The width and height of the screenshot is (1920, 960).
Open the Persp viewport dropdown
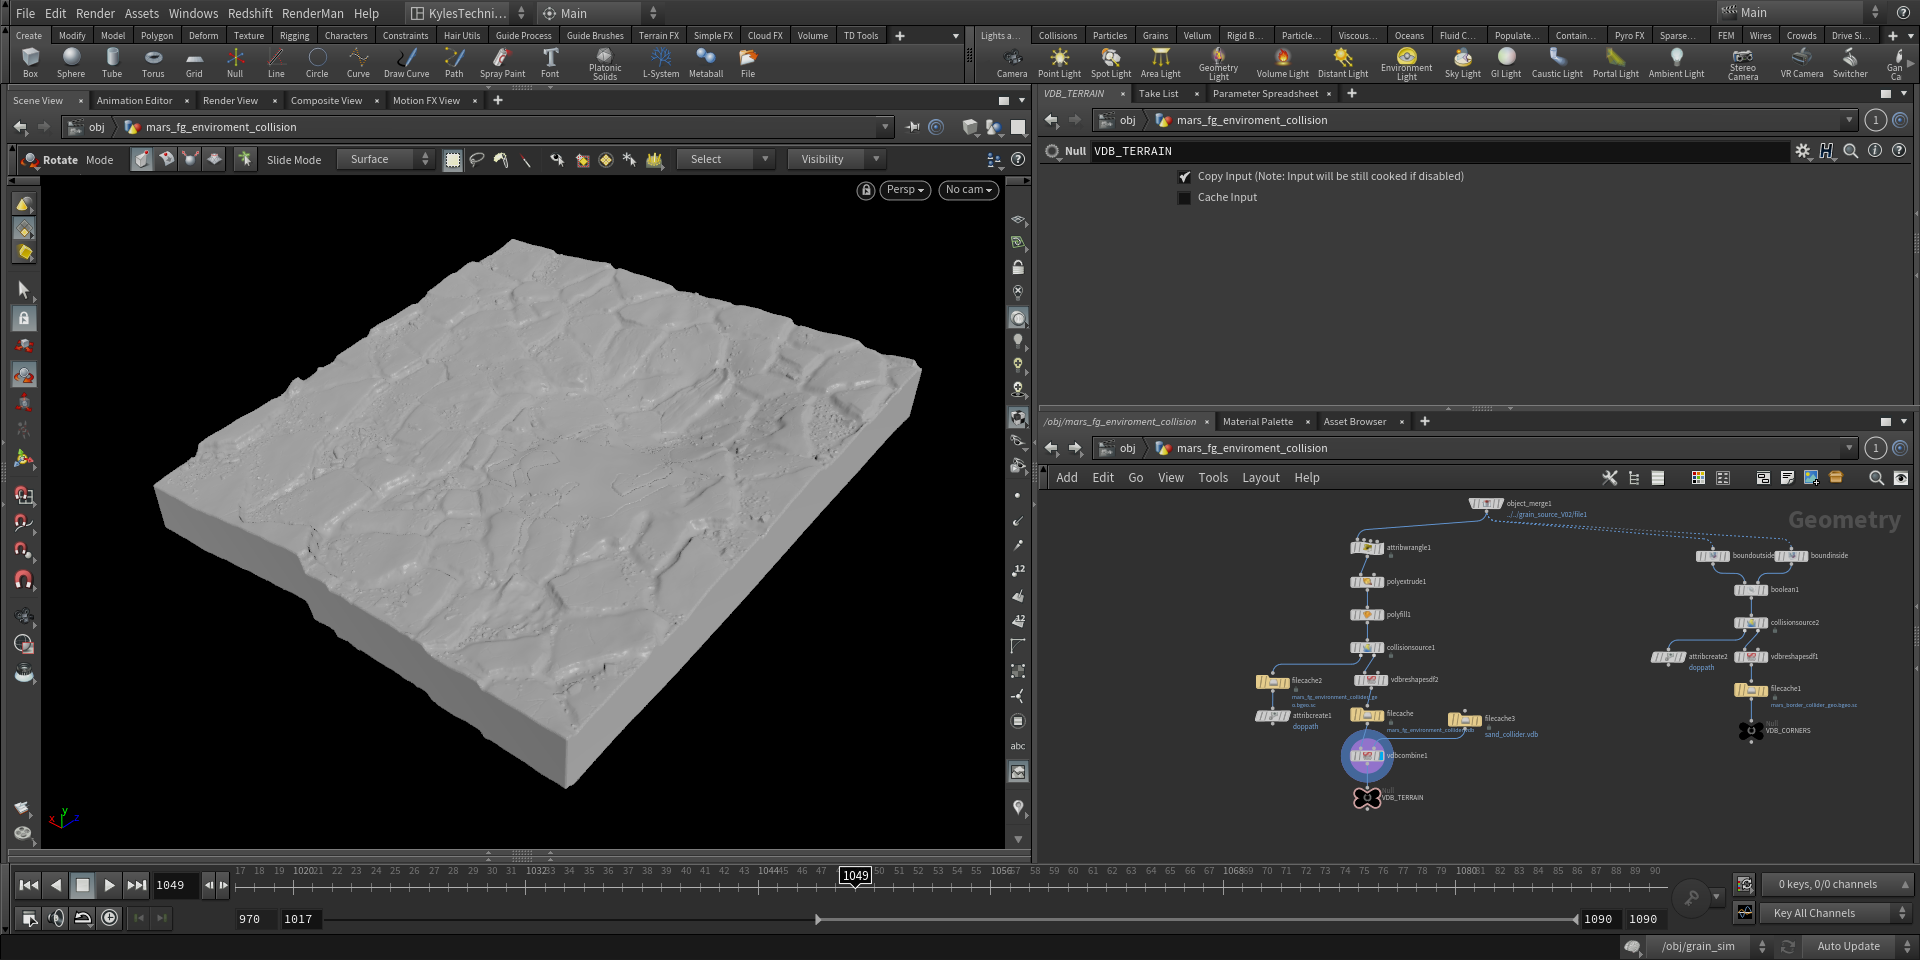tap(905, 190)
